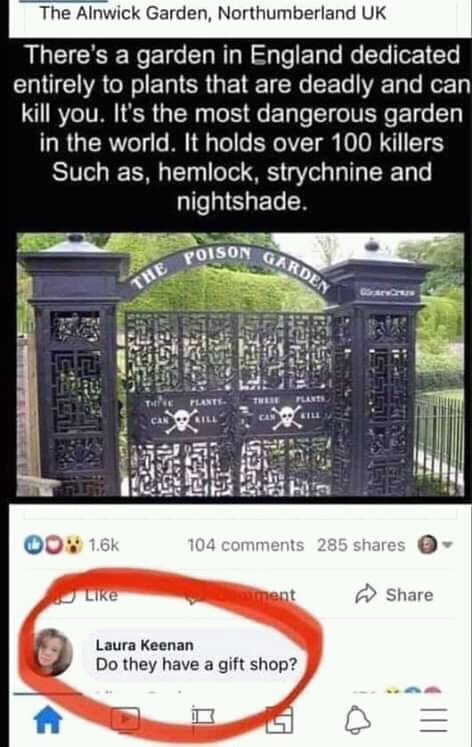This screenshot has height=747, width=472.
Task: Open Laura Keenan's profile name
Action: [x=144, y=645]
